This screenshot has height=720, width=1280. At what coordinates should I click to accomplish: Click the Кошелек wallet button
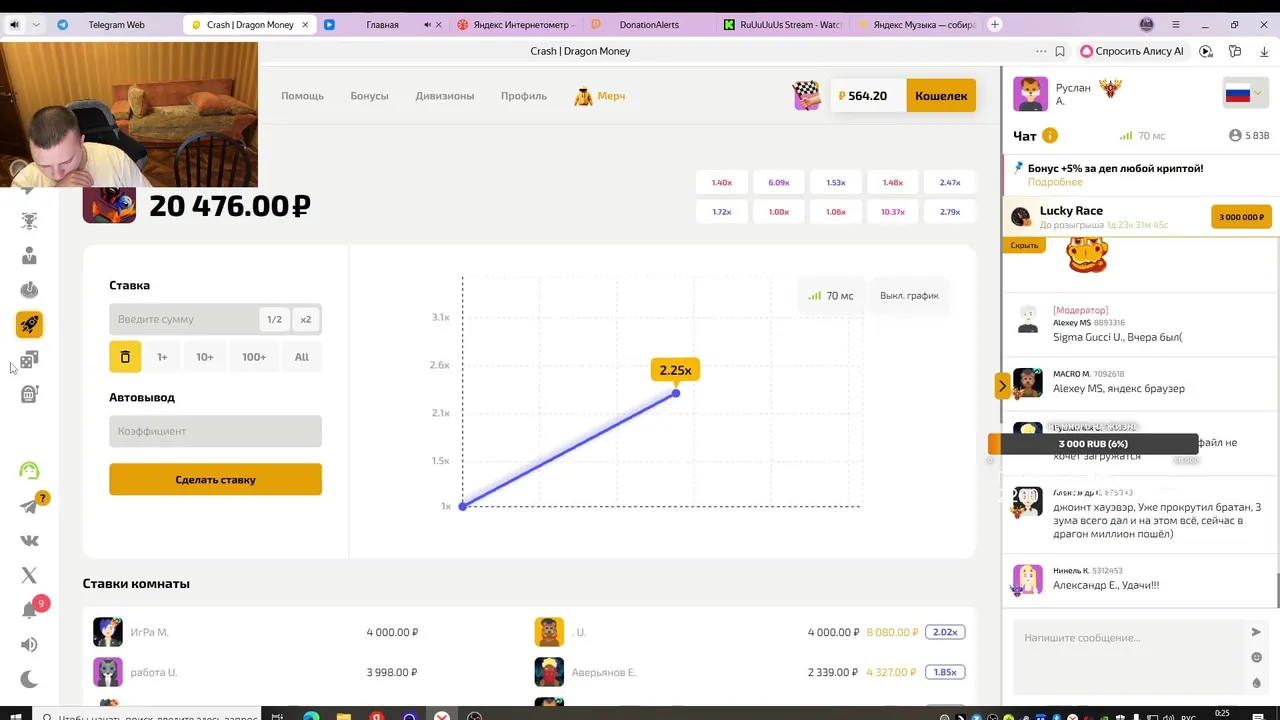pos(941,96)
